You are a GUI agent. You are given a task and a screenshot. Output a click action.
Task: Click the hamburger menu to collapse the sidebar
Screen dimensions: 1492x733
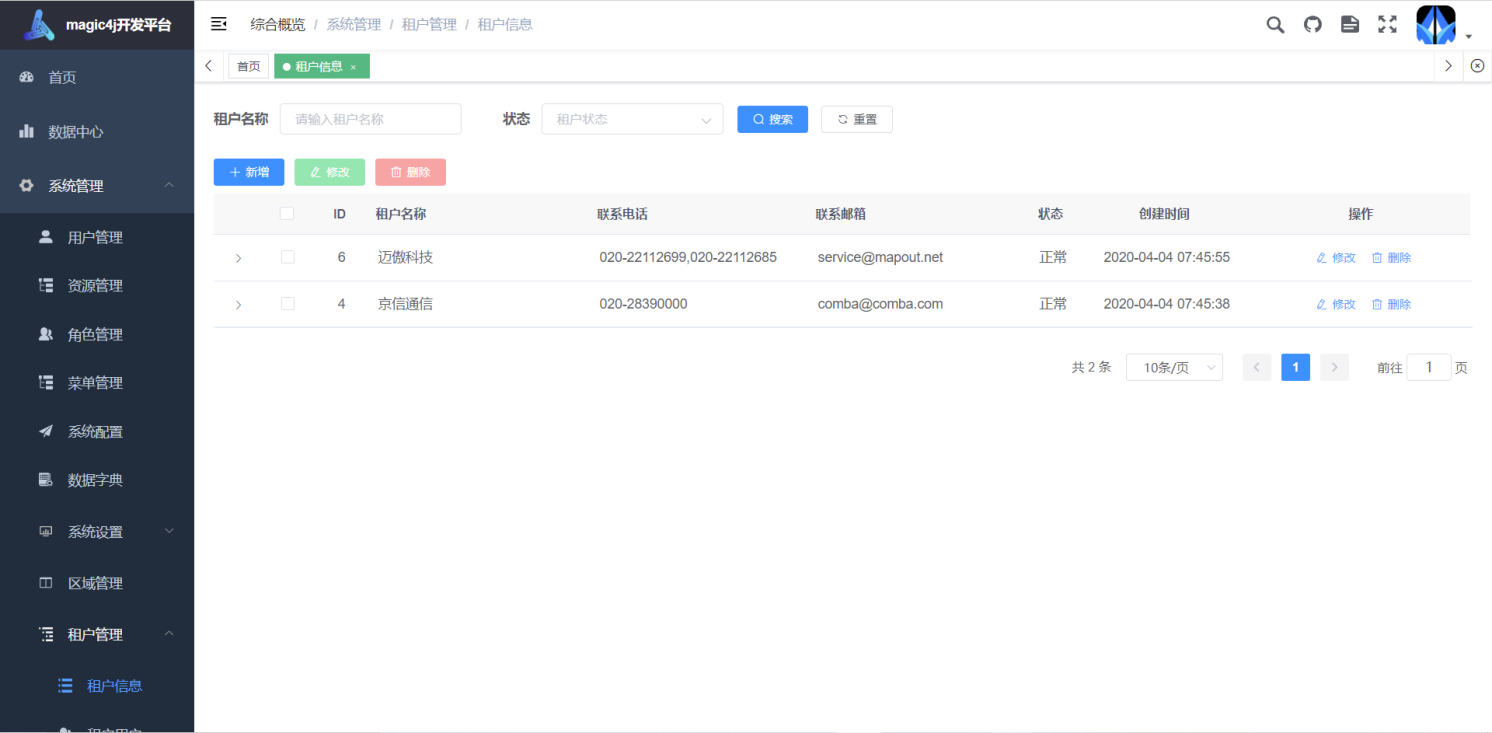(218, 24)
